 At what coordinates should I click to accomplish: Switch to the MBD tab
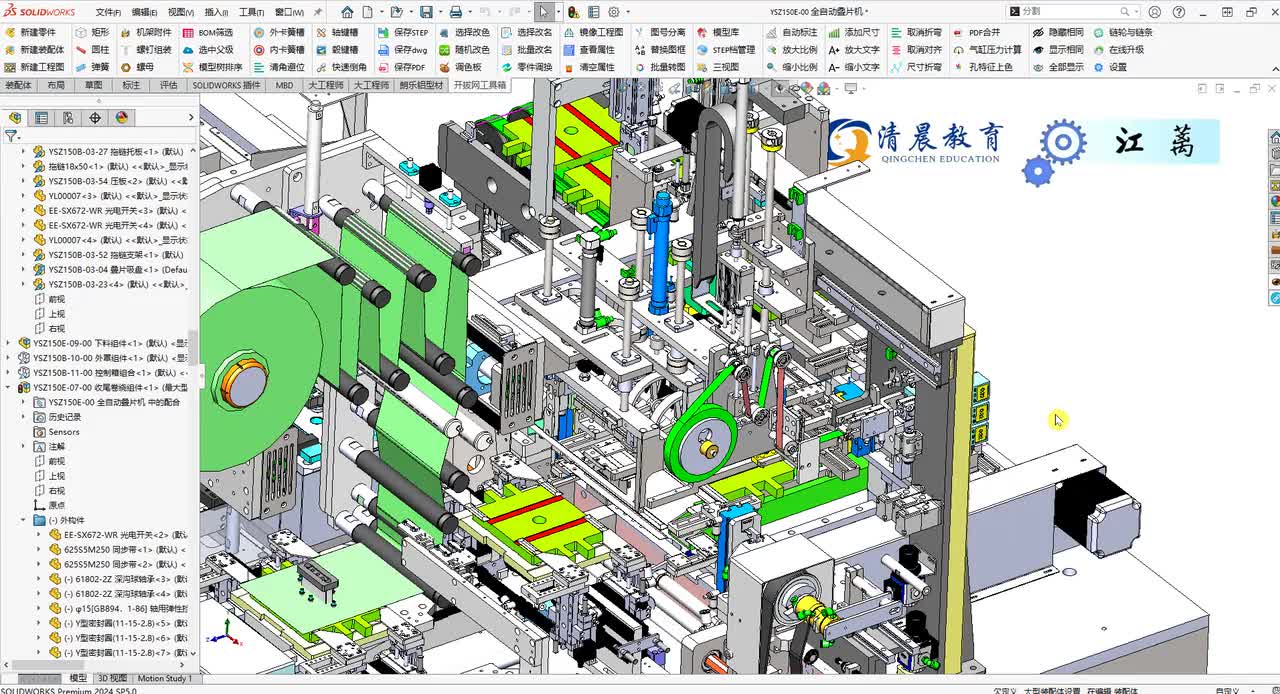pyautogui.click(x=285, y=86)
